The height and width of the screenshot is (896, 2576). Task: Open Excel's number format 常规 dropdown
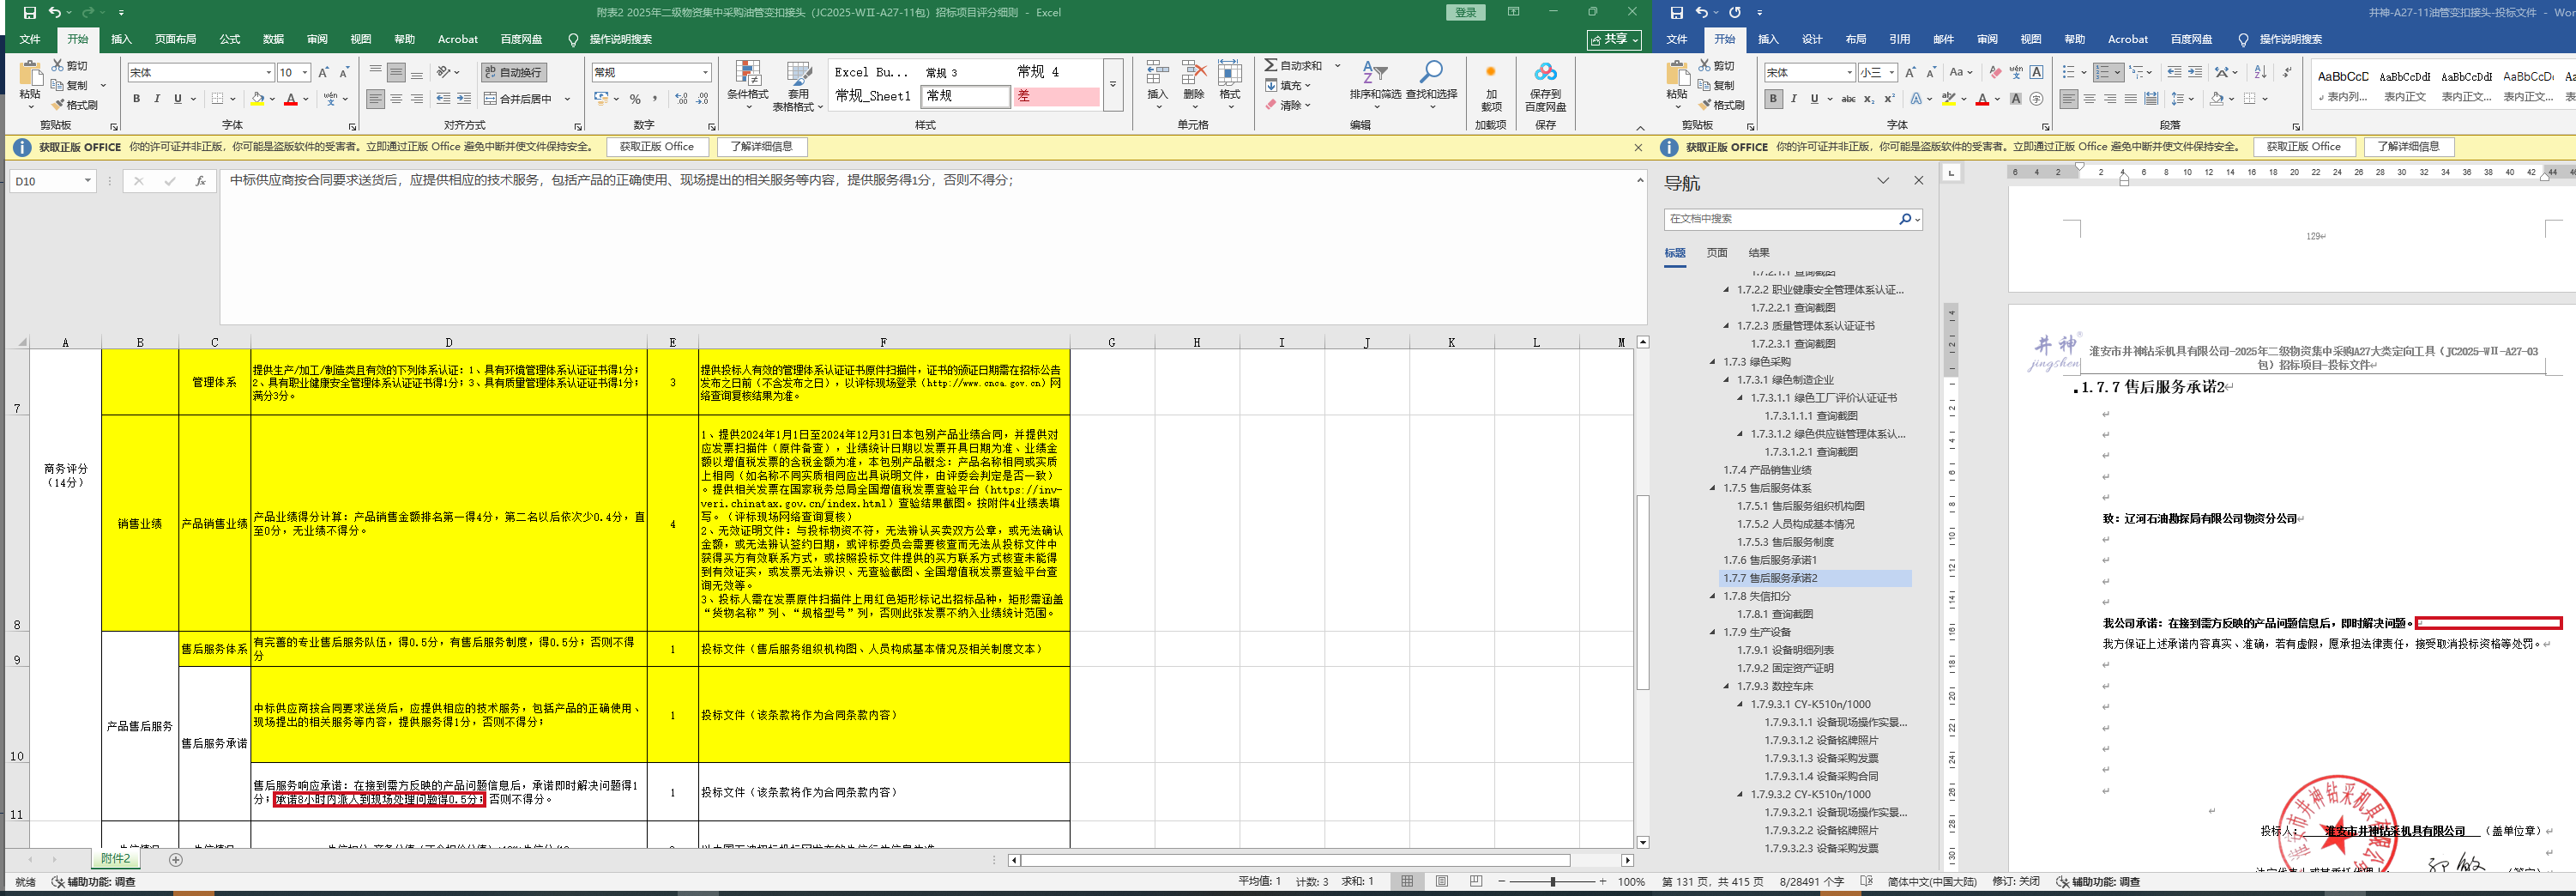coord(705,73)
